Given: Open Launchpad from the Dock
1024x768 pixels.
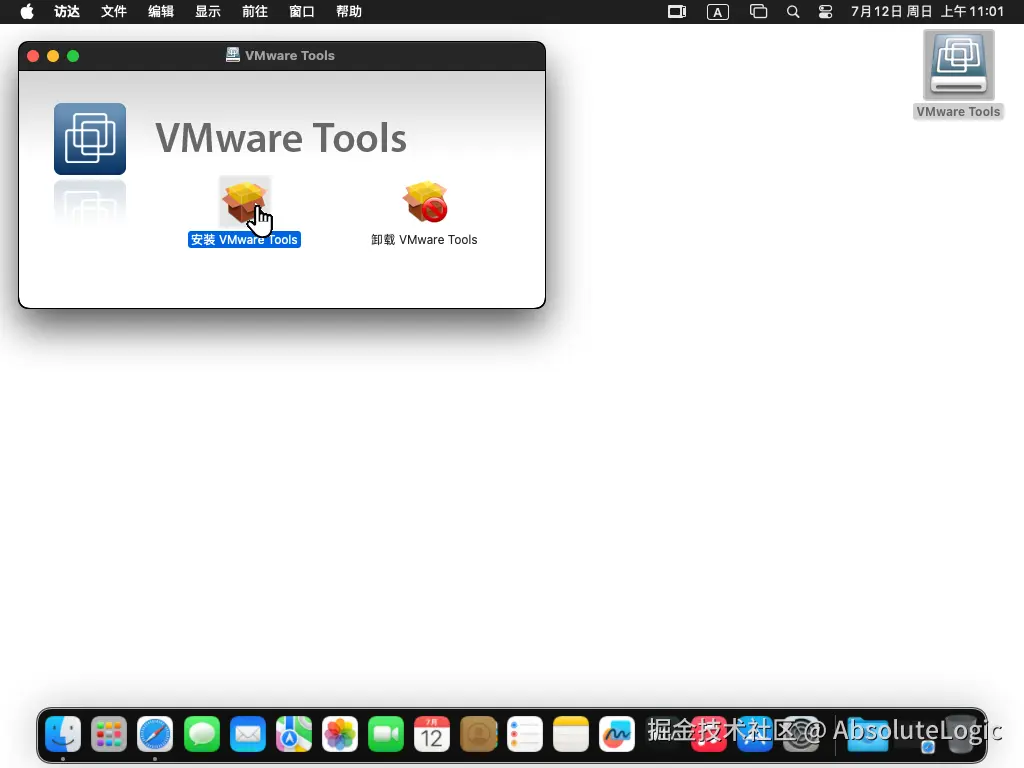Looking at the screenshot, I should pyautogui.click(x=109, y=734).
